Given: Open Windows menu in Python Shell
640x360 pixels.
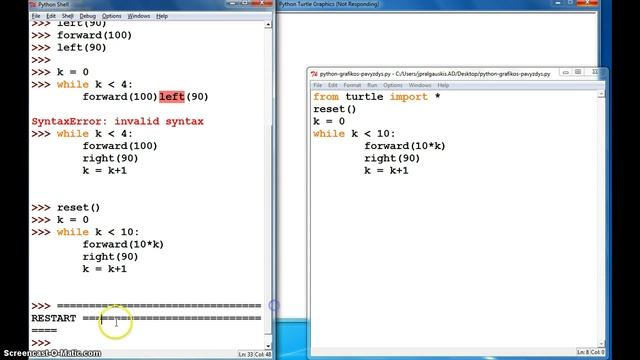Looking at the screenshot, I should pos(139,16).
